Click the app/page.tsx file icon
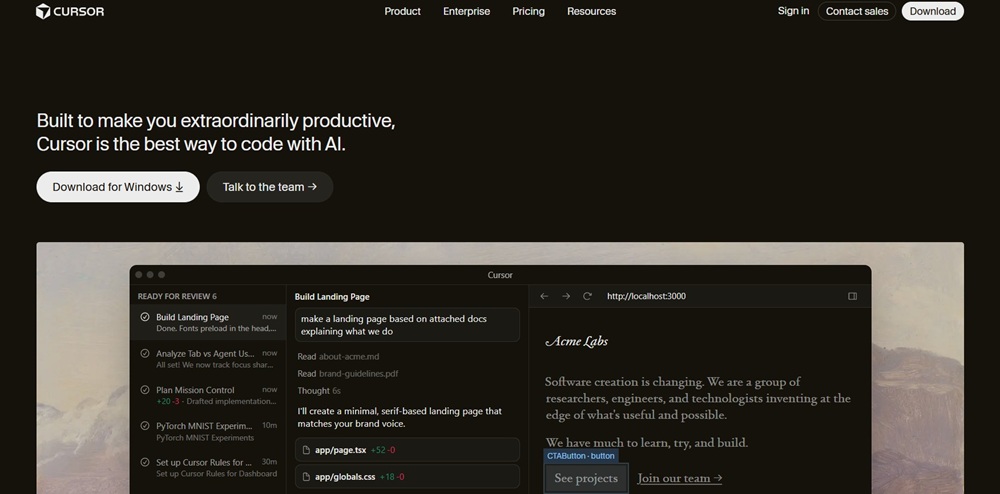 pos(307,450)
